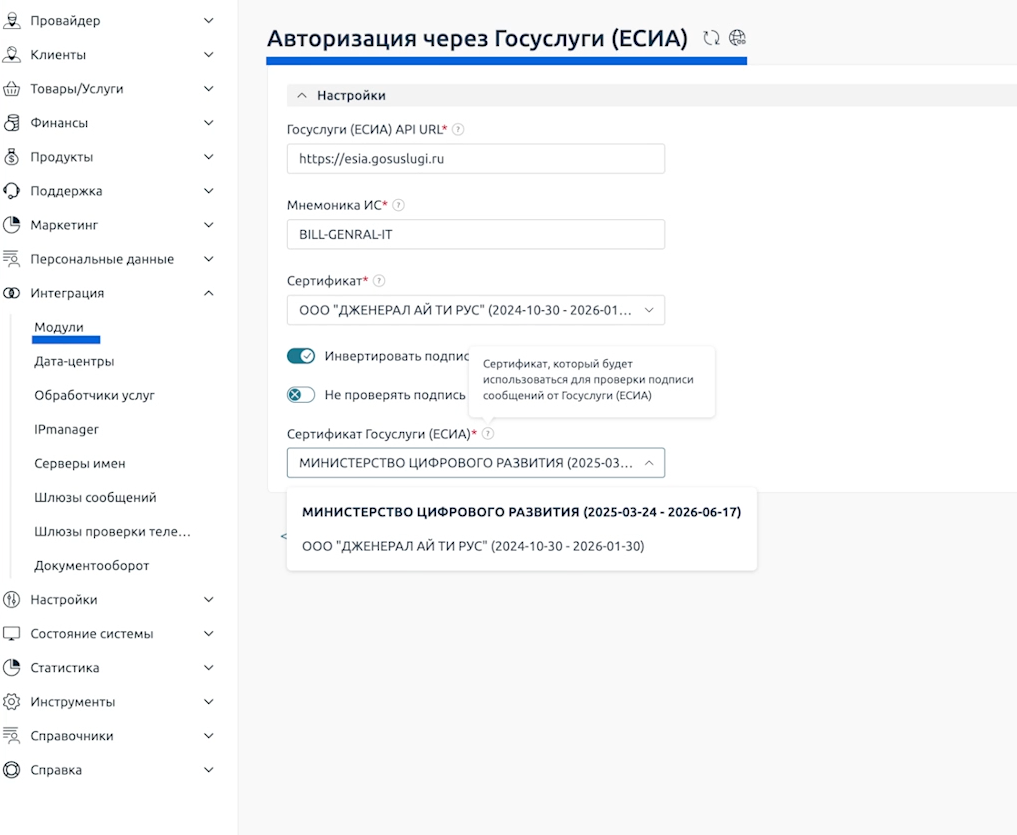Click the Справка lifebuoy icon
The width and height of the screenshot is (1017, 835).
(12, 770)
